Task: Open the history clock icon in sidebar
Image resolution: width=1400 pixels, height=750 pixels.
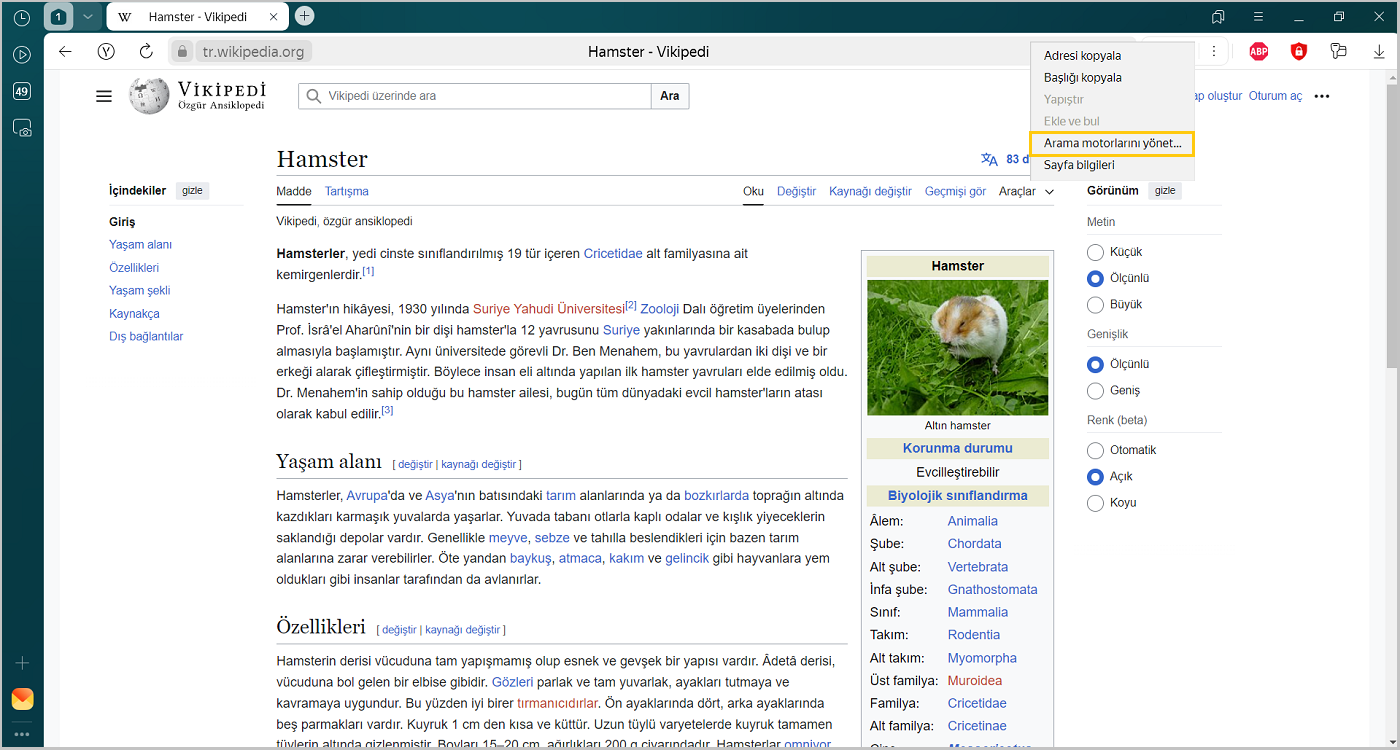Action: pyautogui.click(x=22, y=17)
